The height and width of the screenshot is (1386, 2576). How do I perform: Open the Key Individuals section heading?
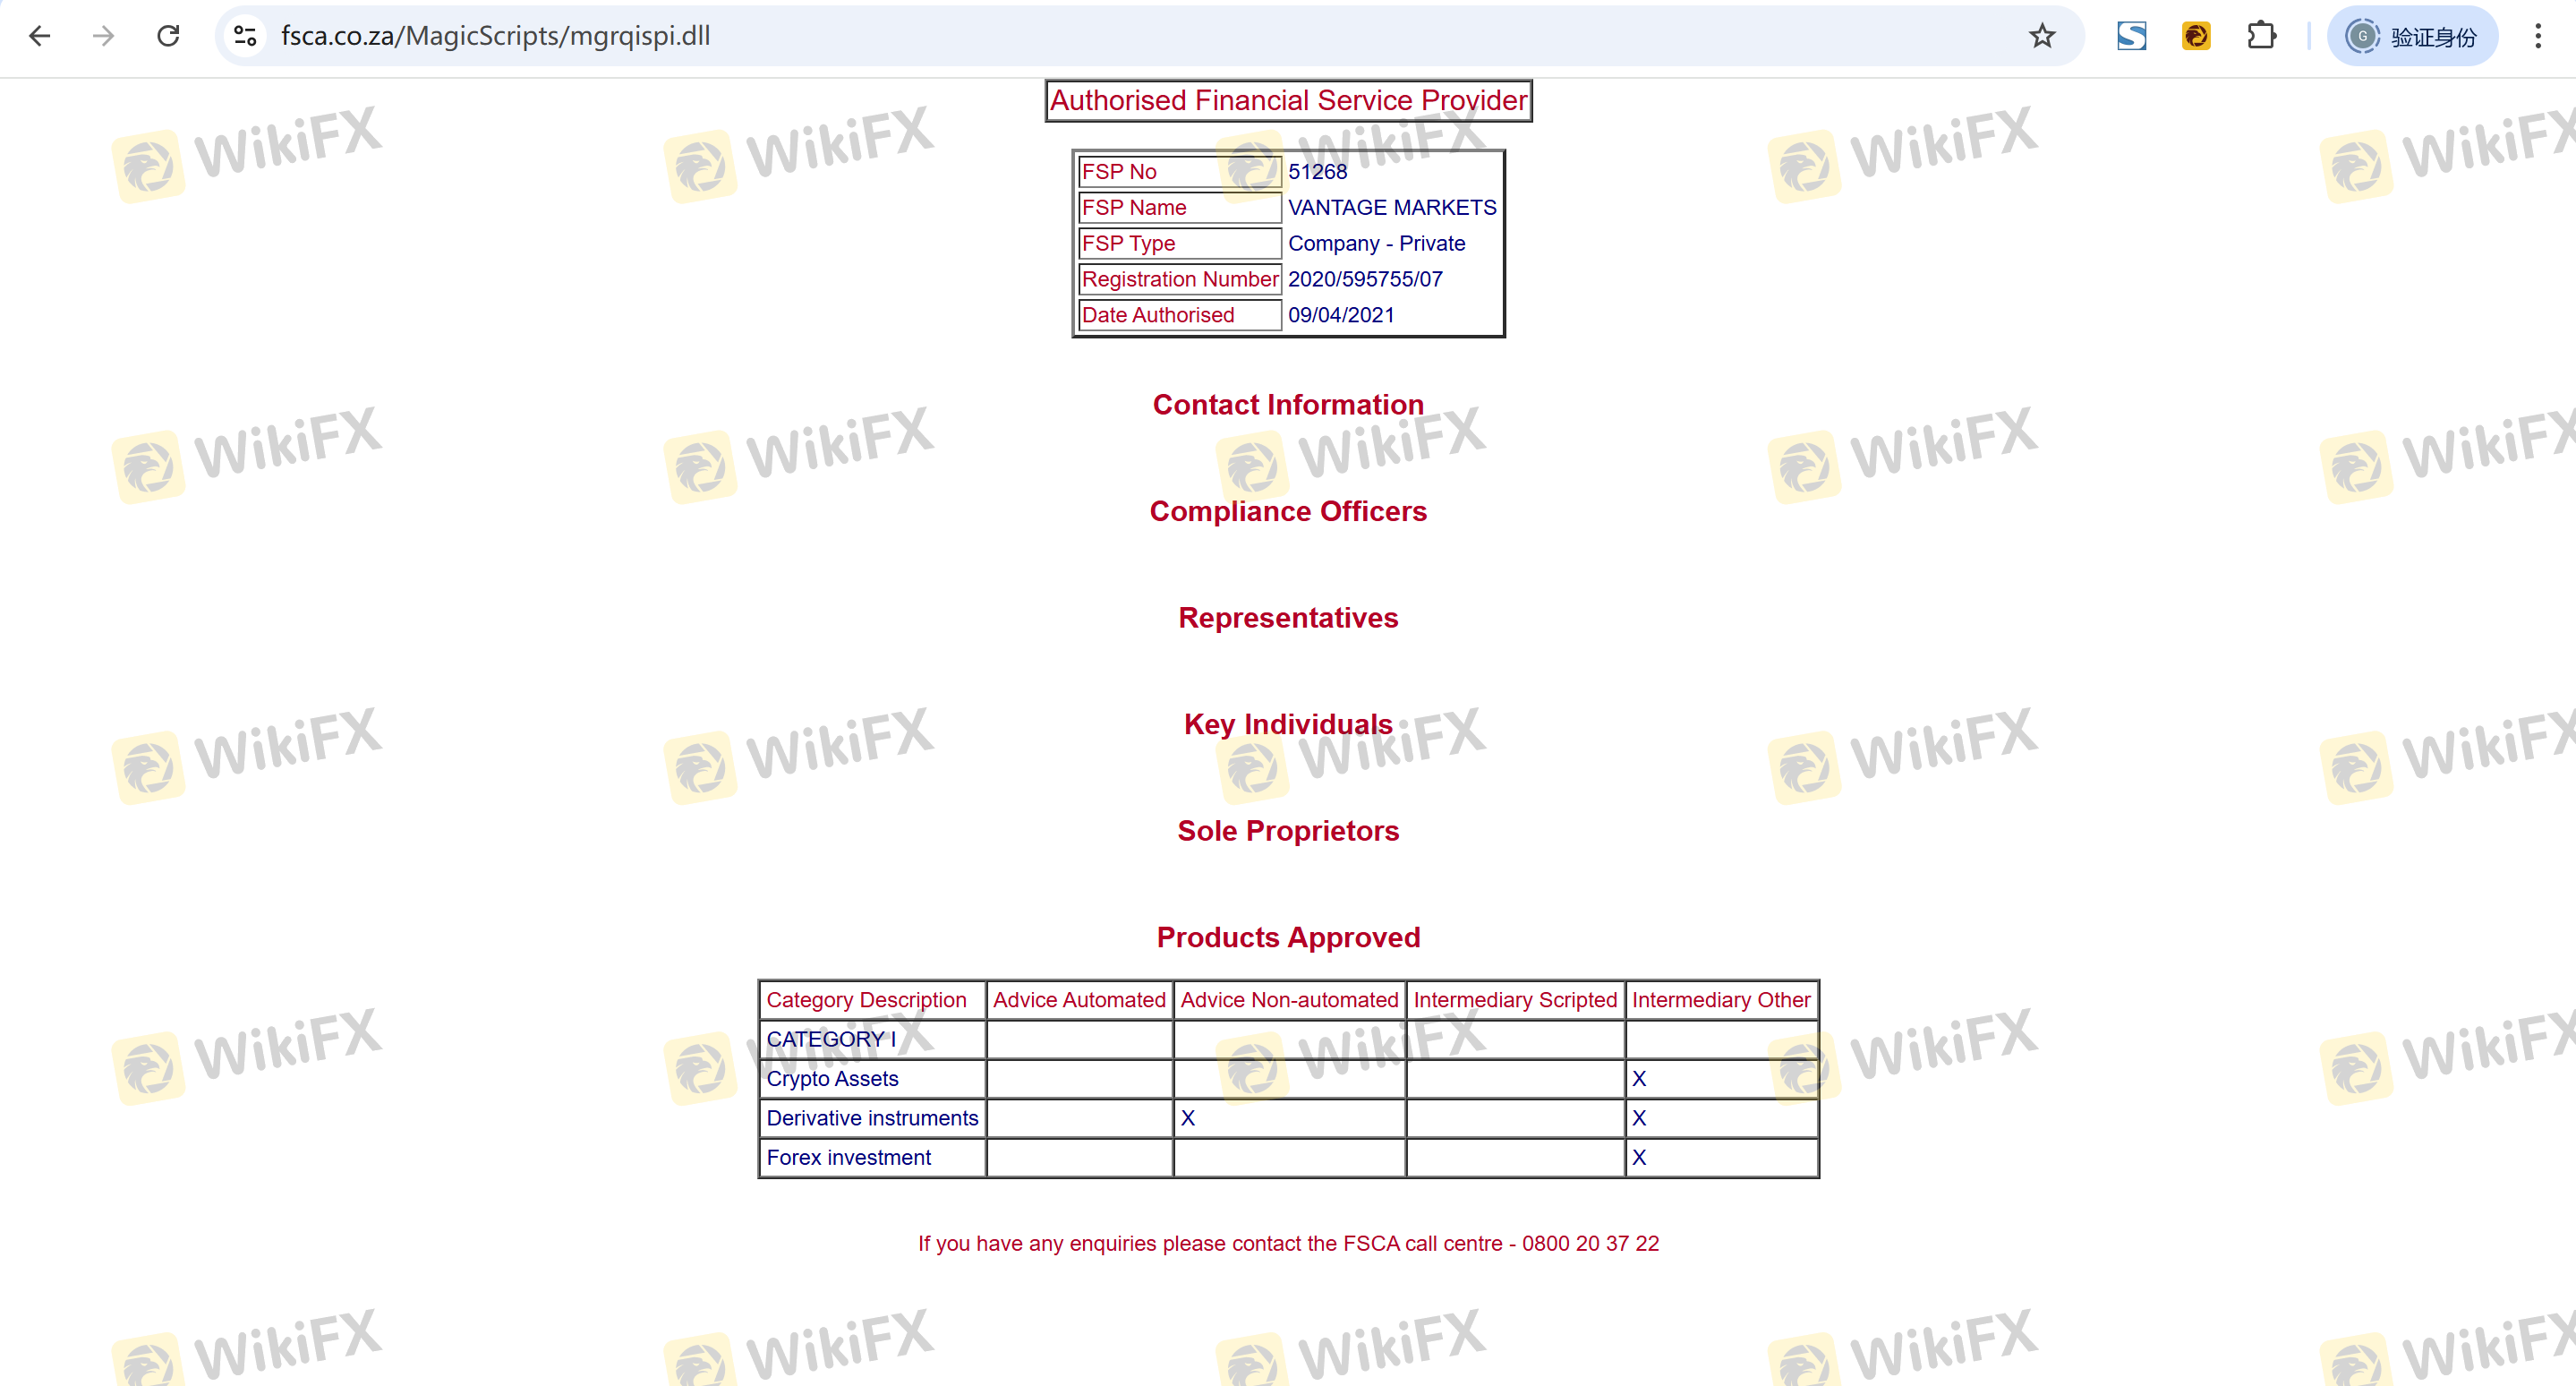[x=1288, y=724]
